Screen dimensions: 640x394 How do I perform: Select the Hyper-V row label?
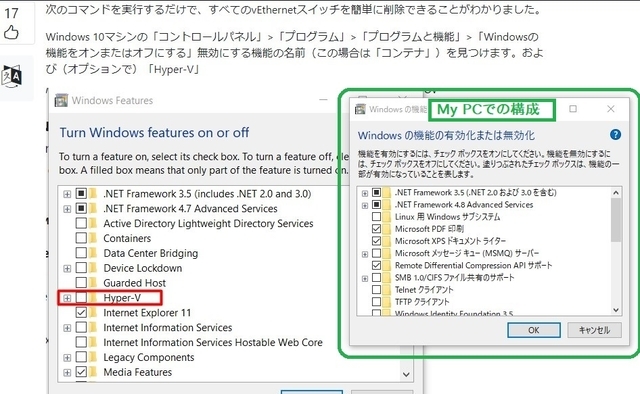pyautogui.click(x=122, y=298)
